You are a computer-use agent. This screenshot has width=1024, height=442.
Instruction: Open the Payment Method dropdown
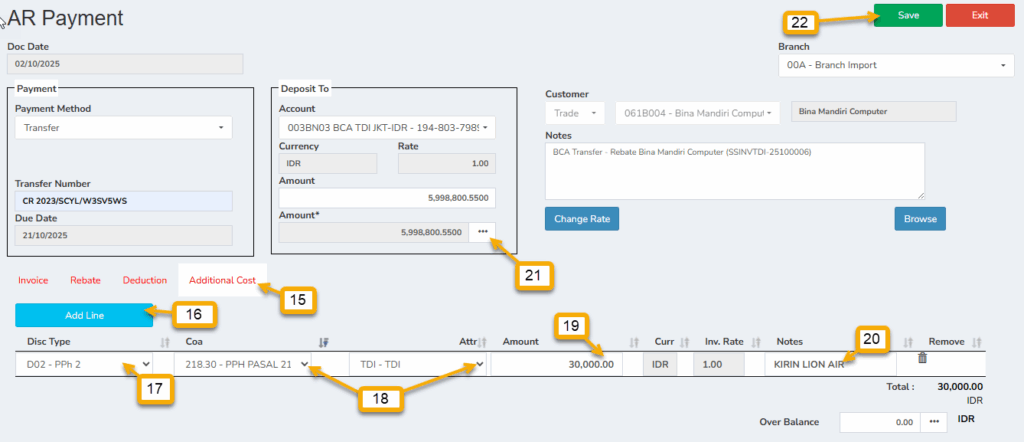[x=123, y=128]
